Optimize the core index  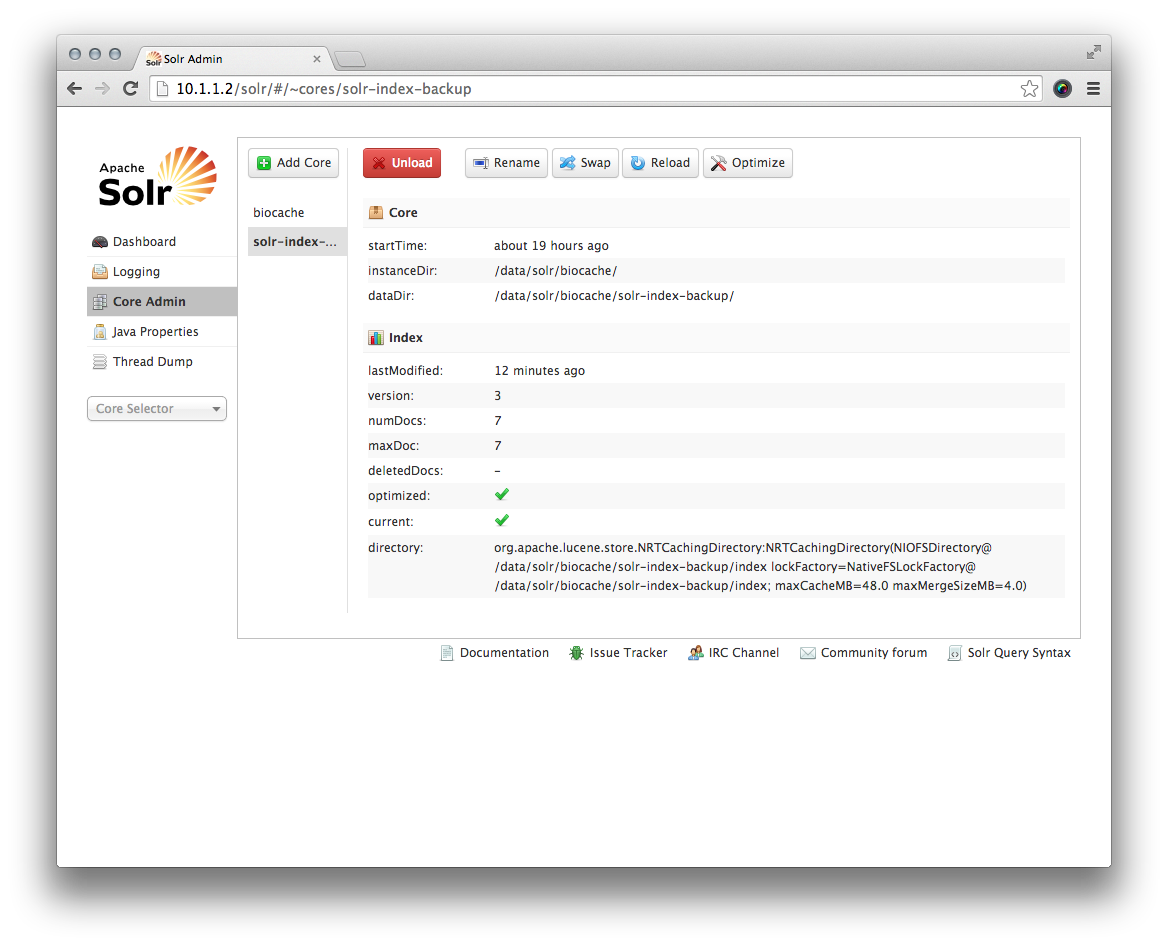748,163
